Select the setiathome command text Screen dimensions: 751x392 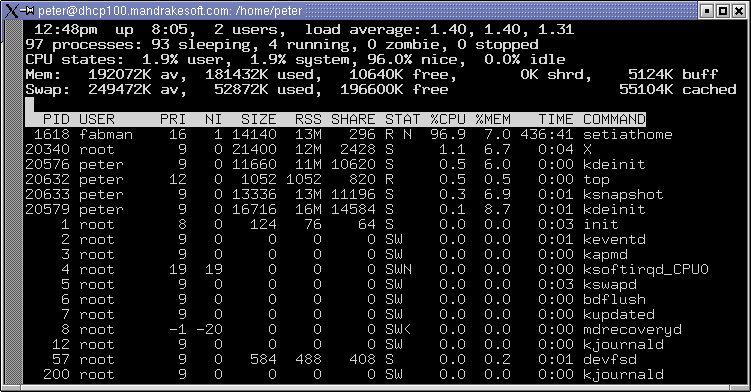(627, 134)
